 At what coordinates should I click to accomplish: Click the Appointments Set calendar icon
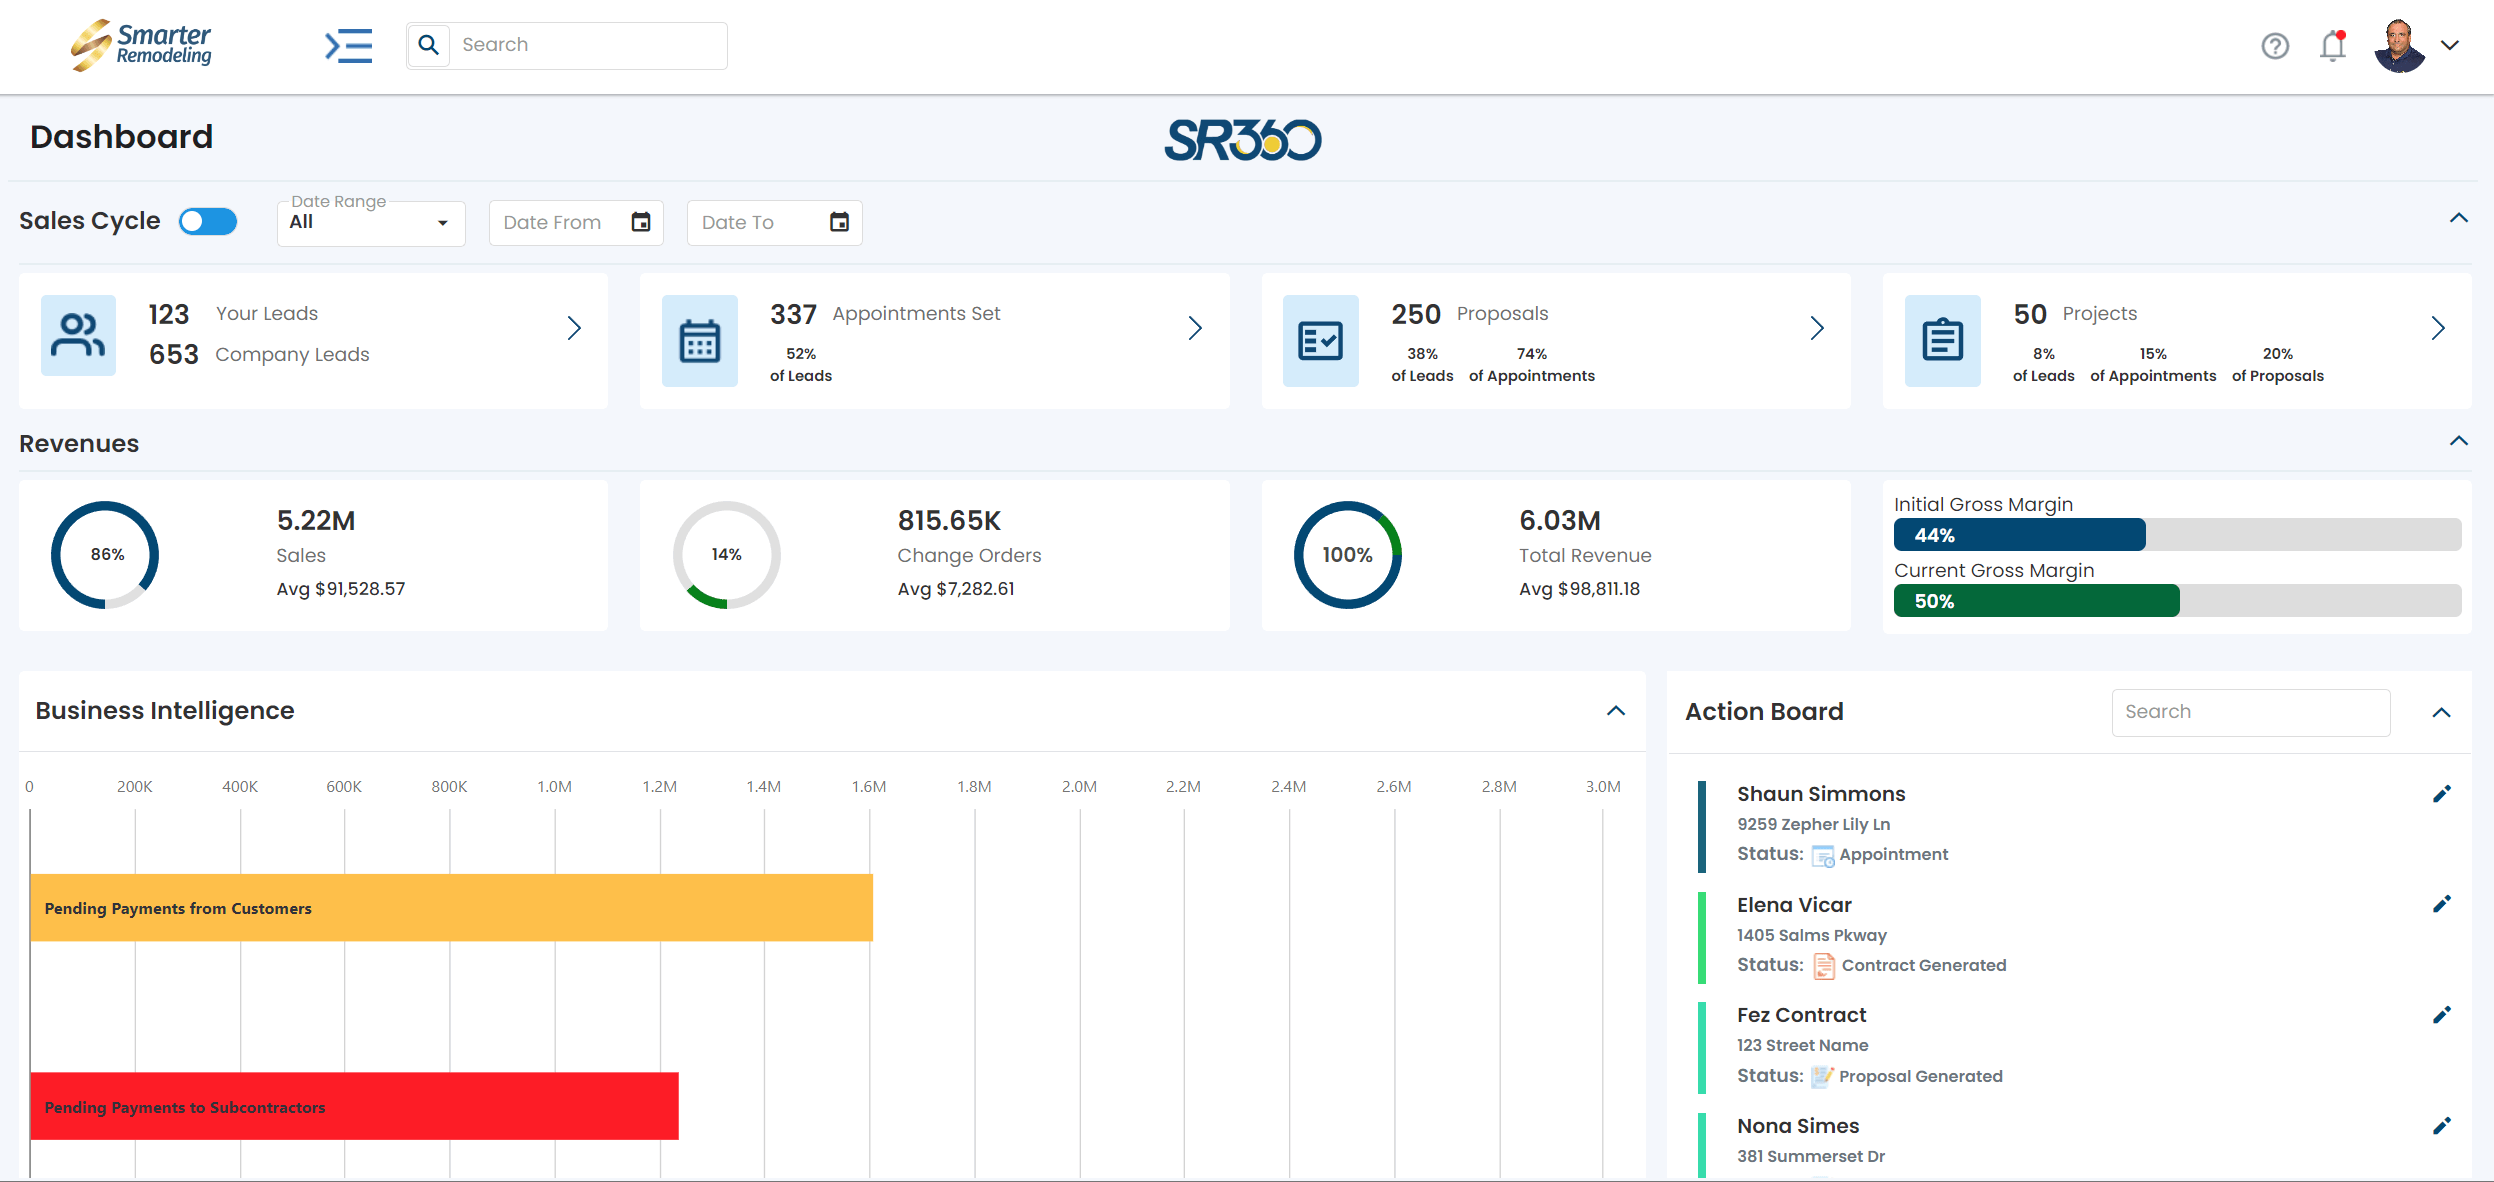(x=700, y=341)
